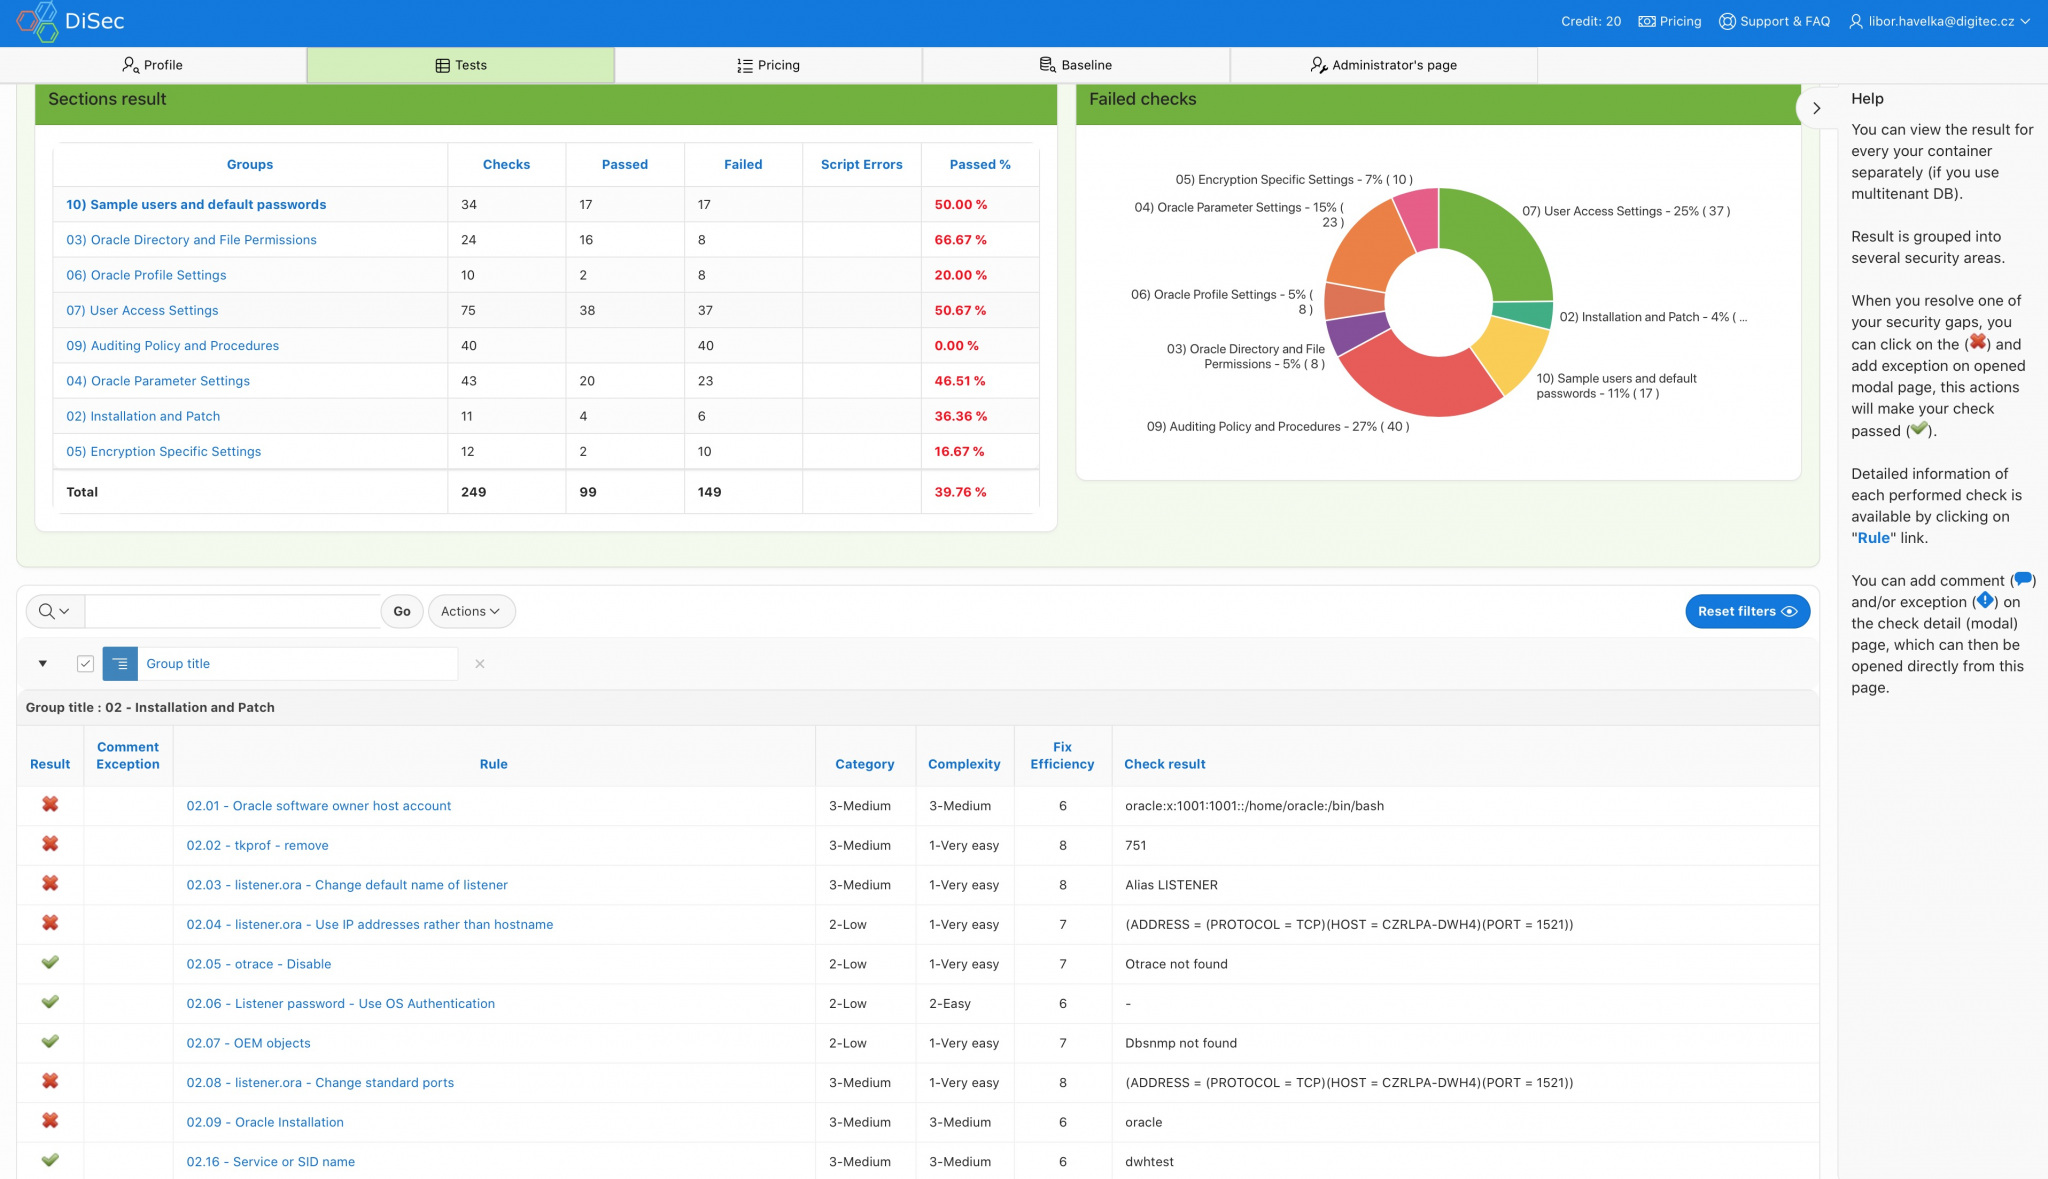Click the DiSec hexagon logo
Viewport: 2048px width, 1179px height.
pos(37,22)
